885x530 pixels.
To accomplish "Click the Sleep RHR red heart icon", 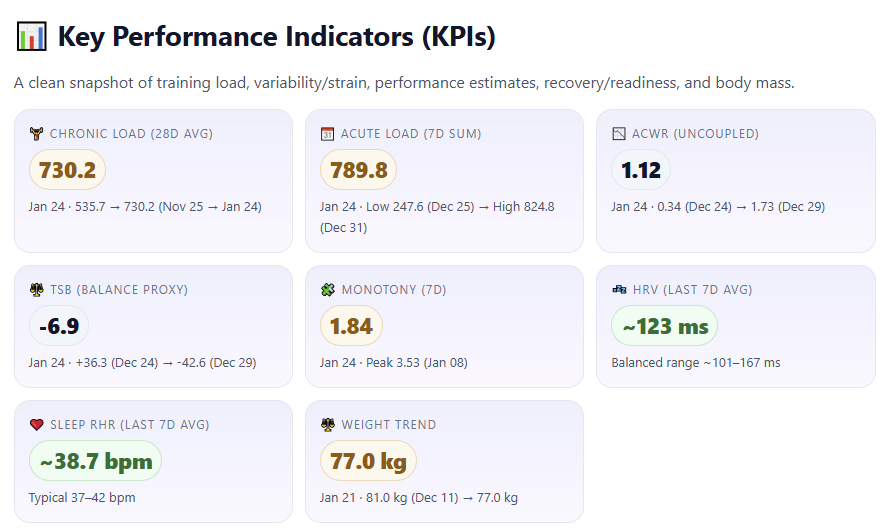I will click(36, 424).
